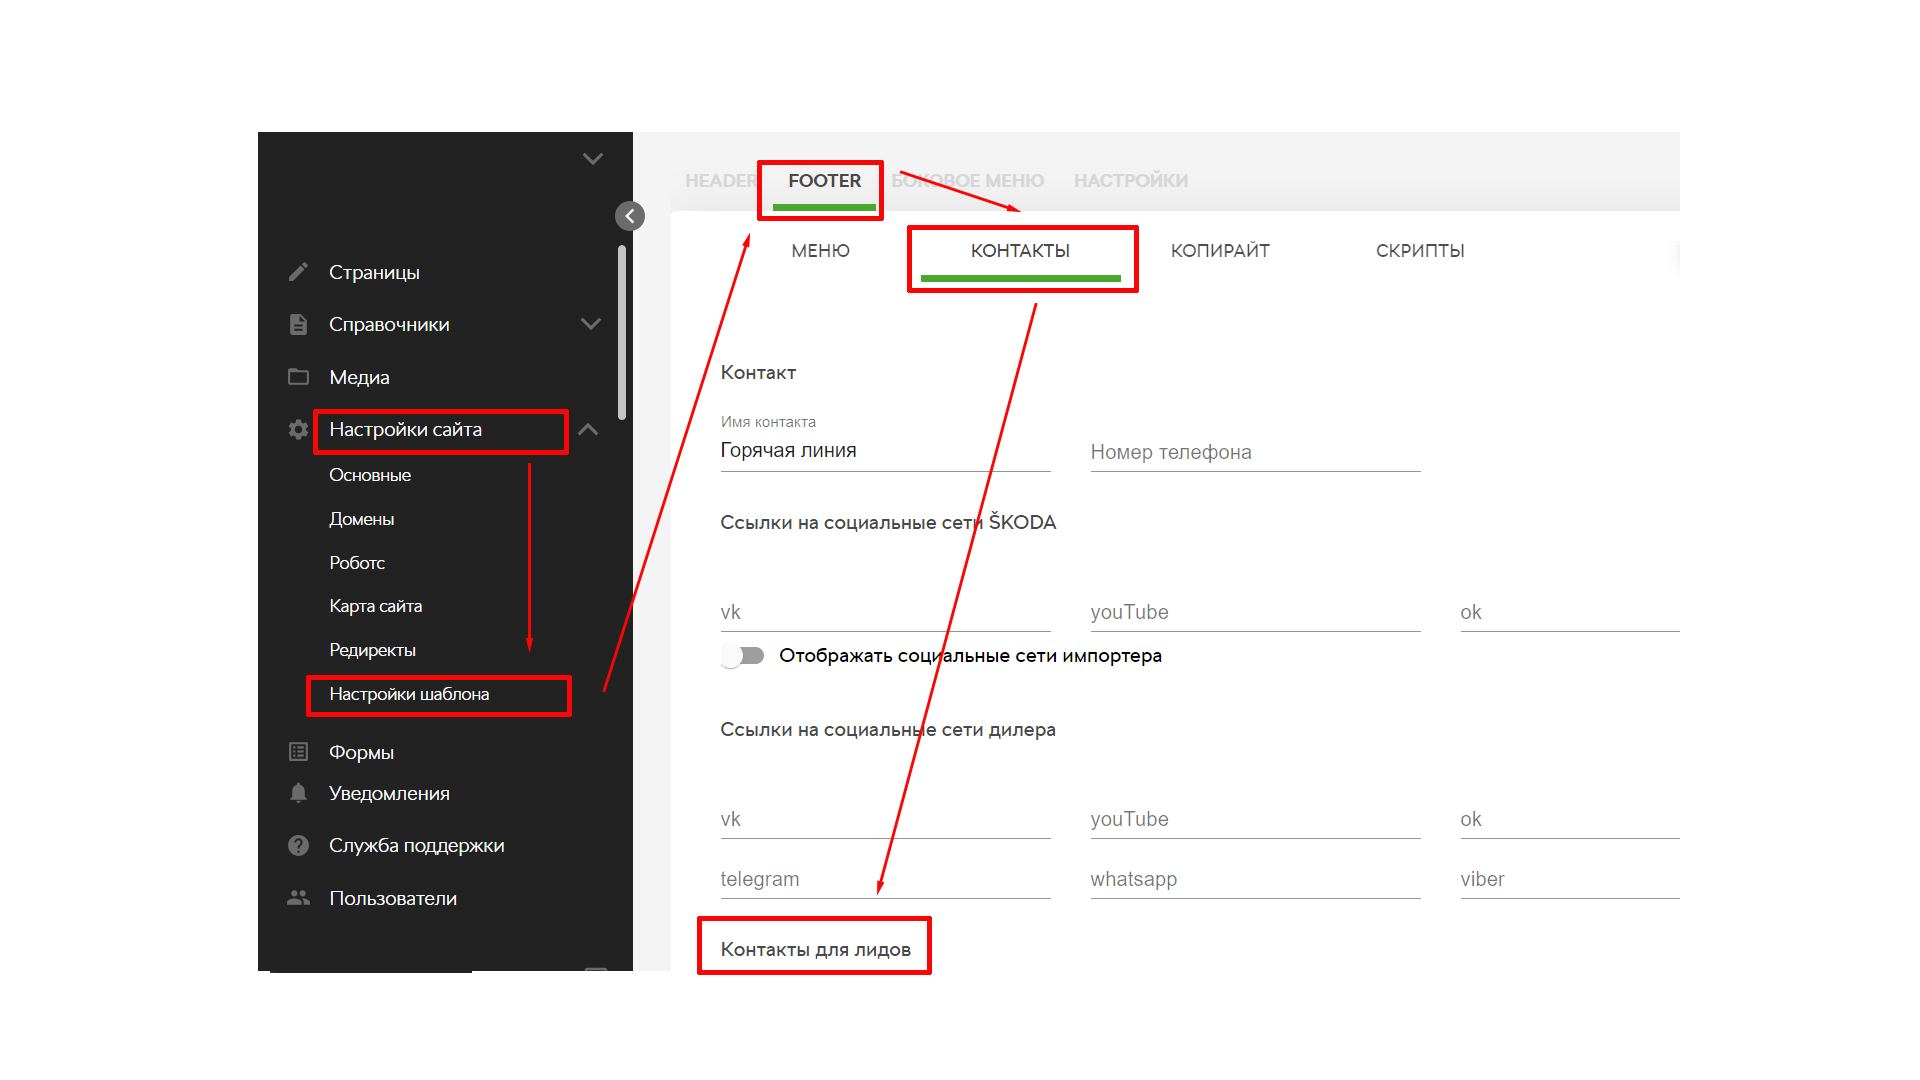This screenshot has height=1080, width=1920.
Task: Click the gear icon for Настройки сайта
Action: (298, 429)
